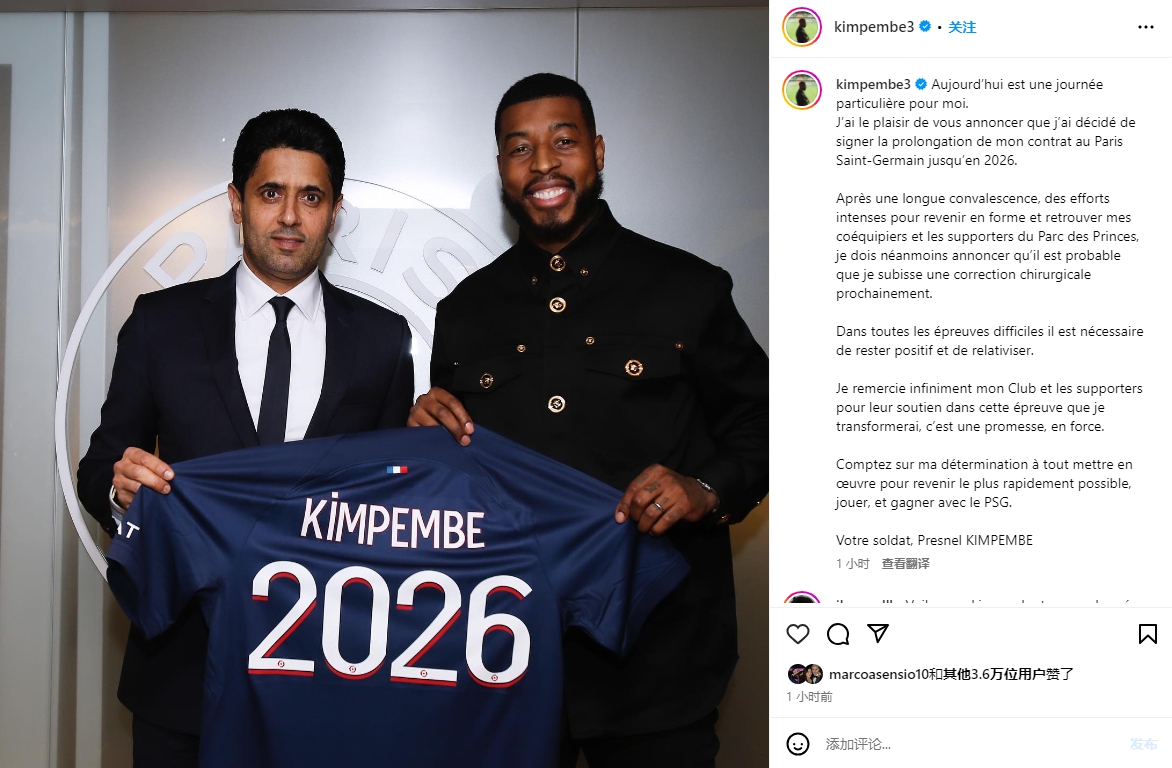
Task: Translate the caption via 查看翻译
Action: click(905, 563)
